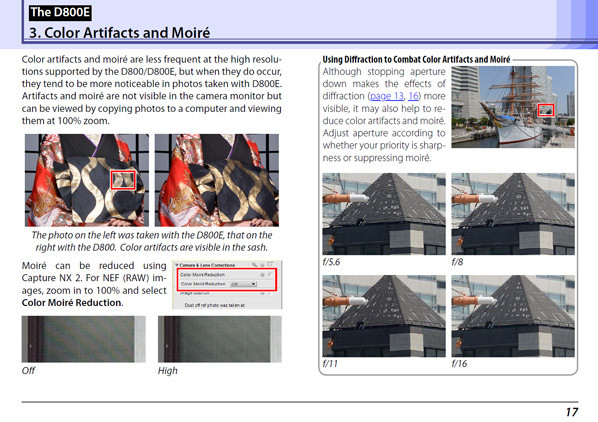Click the page number 17
The height and width of the screenshot is (422, 598).
click(572, 412)
